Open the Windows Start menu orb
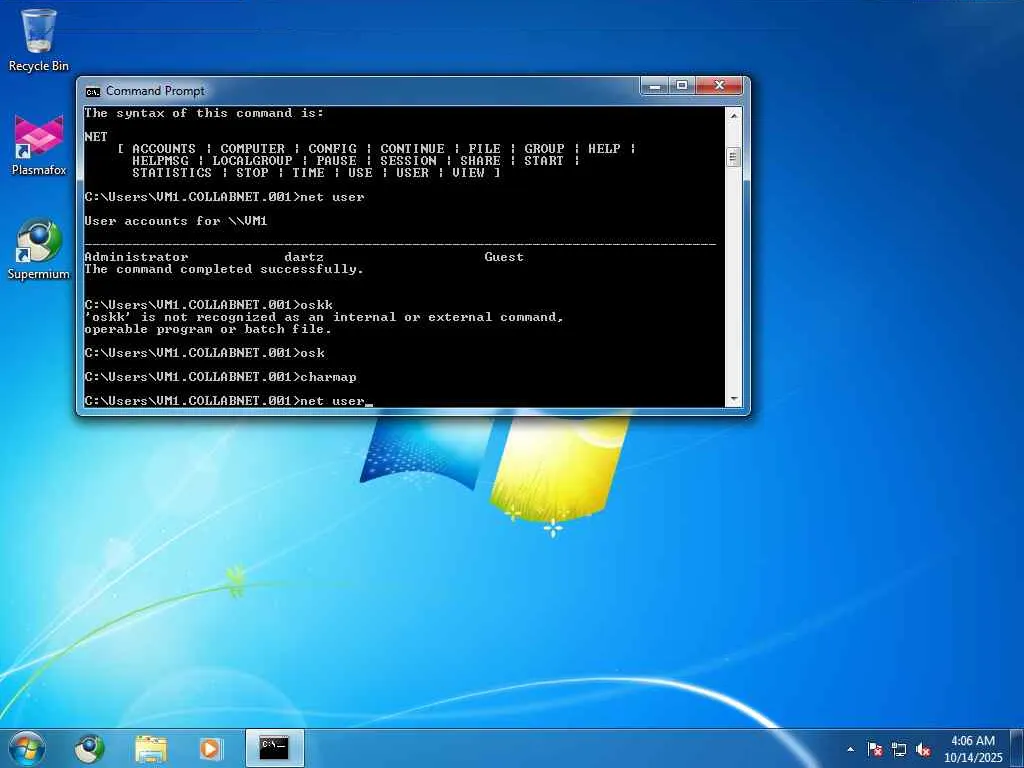This screenshot has height=768, width=1024. tap(27, 748)
